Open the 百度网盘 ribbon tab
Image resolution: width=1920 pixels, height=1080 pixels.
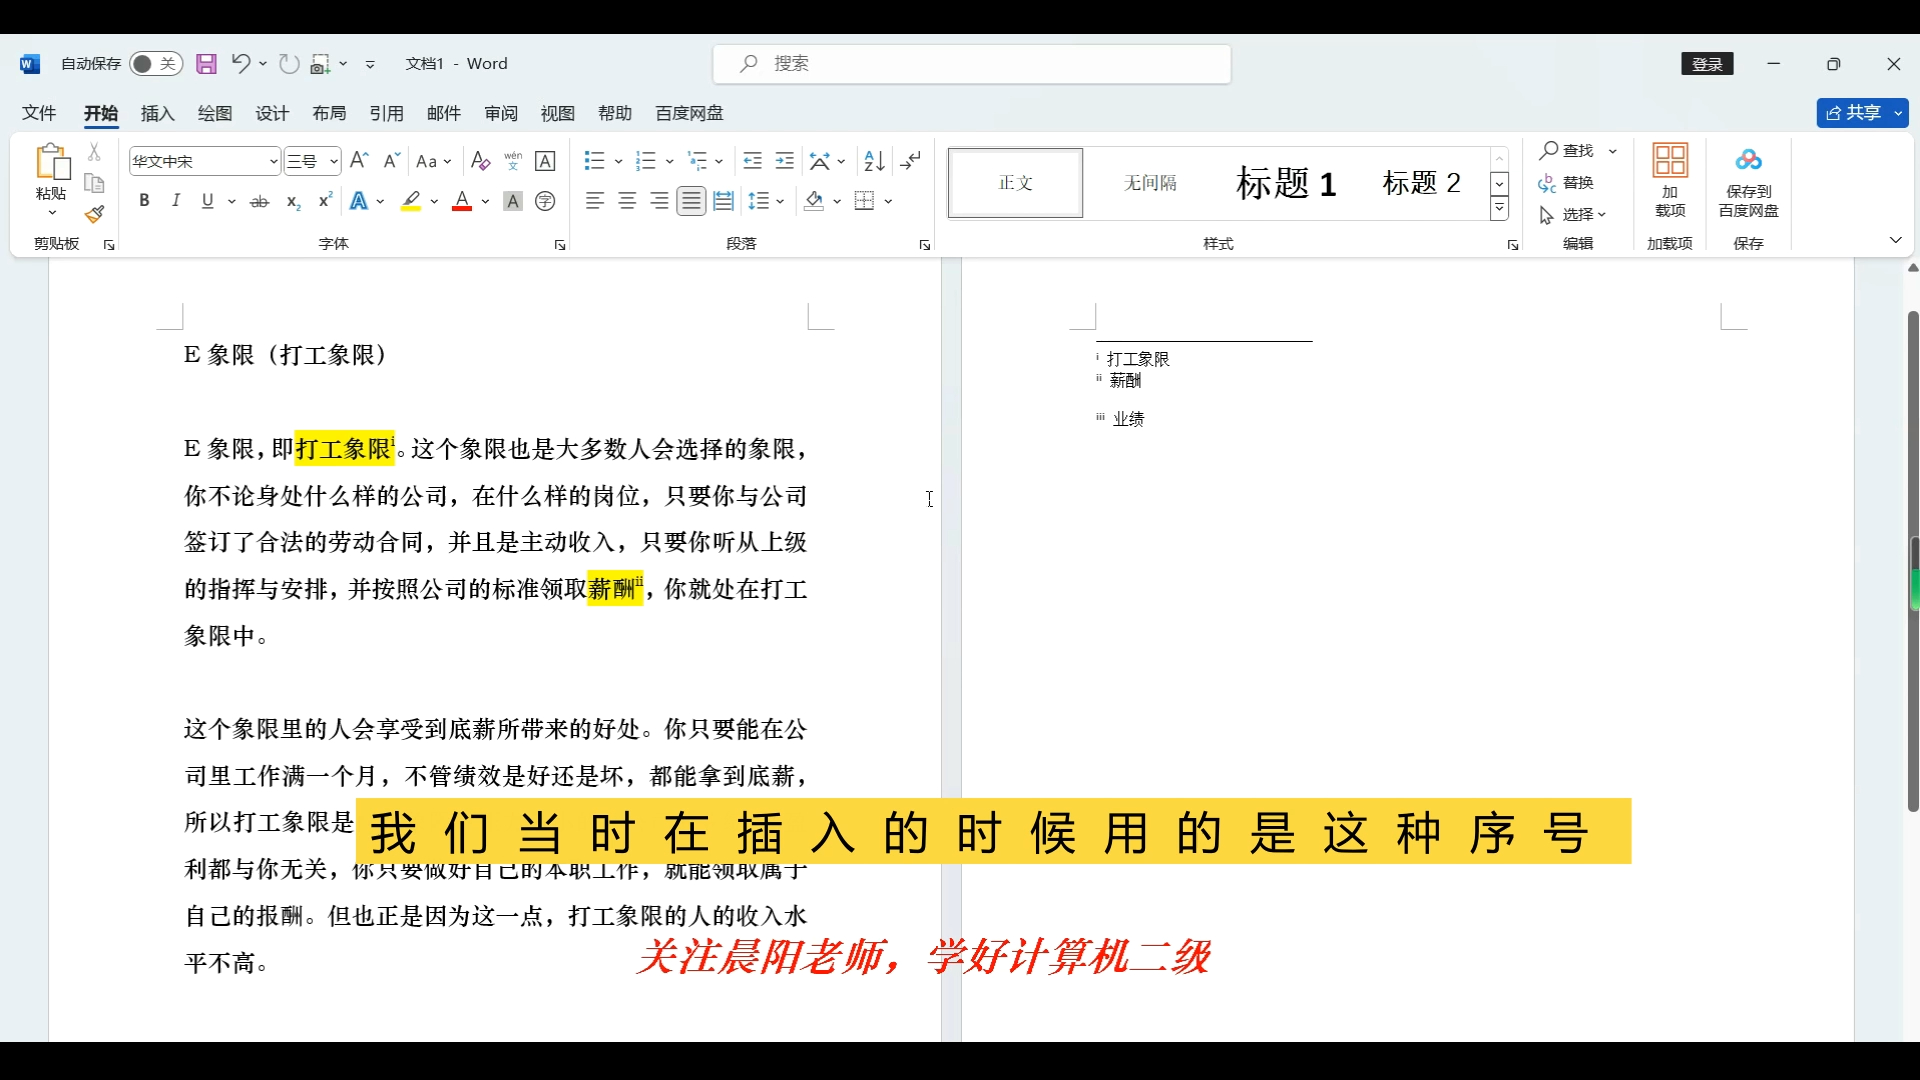(688, 113)
